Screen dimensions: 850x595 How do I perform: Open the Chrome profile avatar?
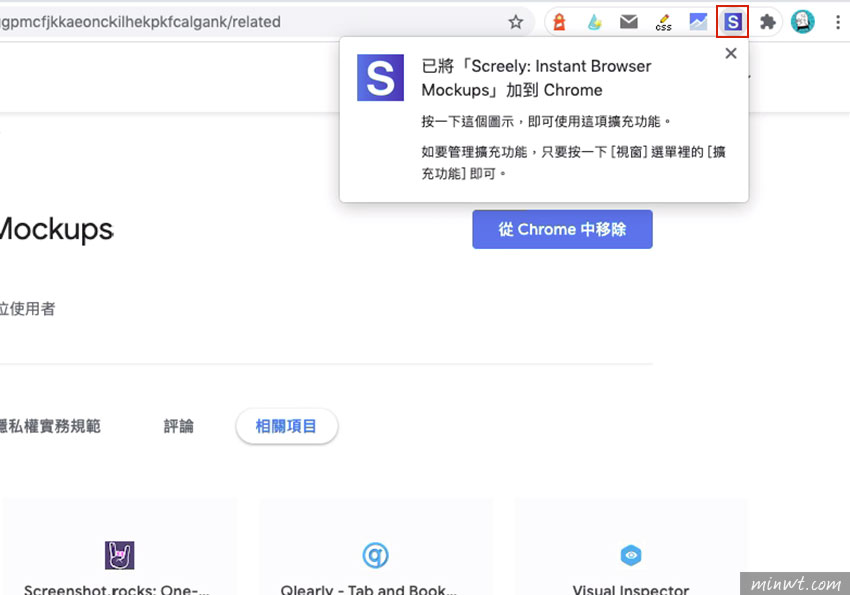click(x=802, y=22)
